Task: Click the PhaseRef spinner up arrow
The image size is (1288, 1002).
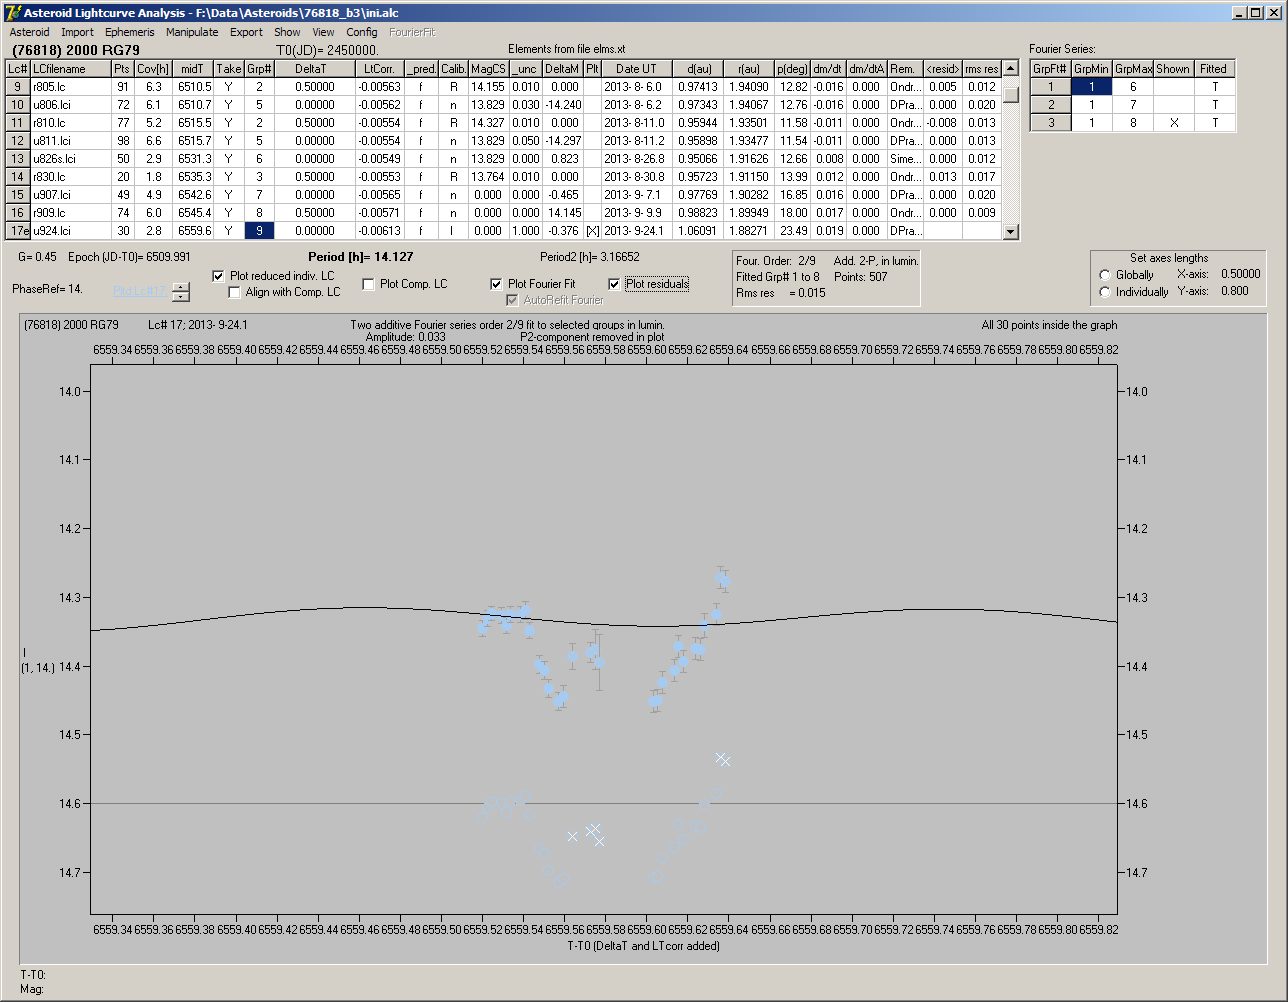Action: (180, 287)
